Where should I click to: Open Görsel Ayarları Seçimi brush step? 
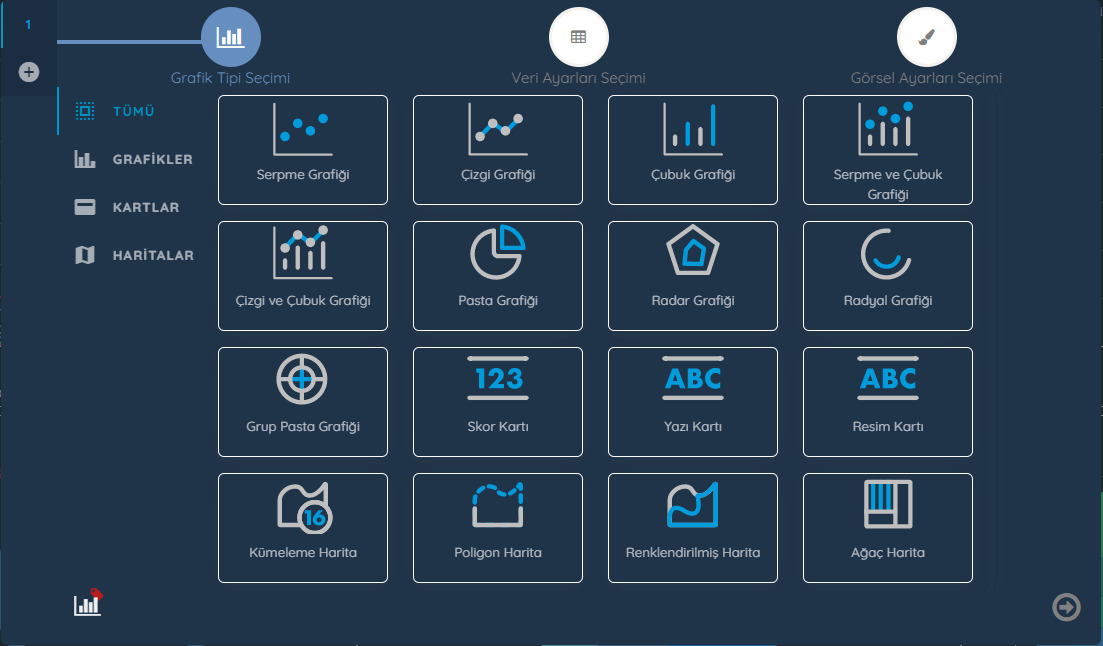coord(926,37)
